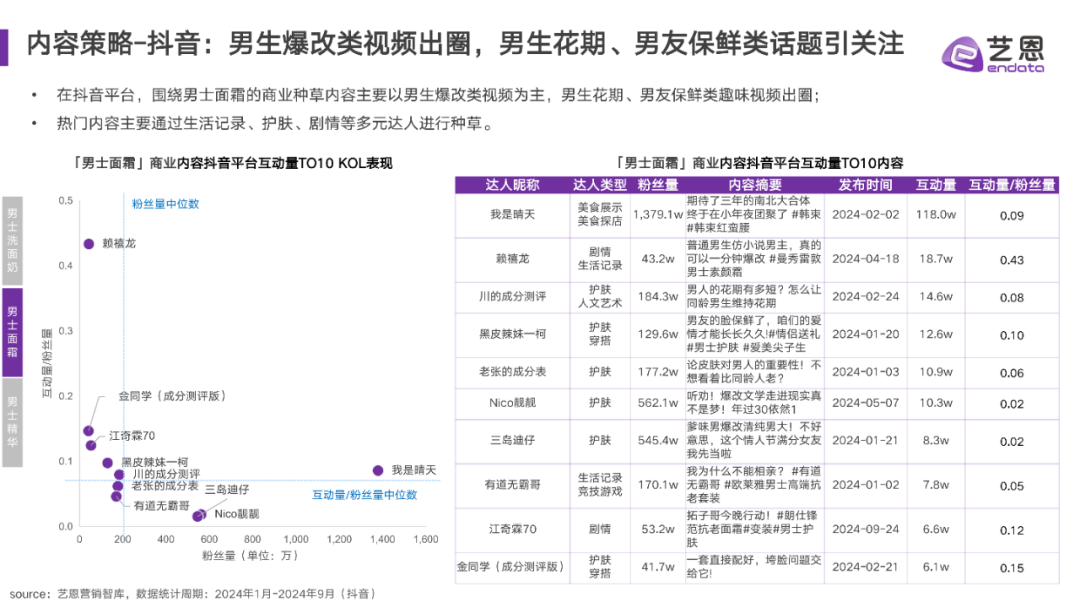
Task: Click the 艺恩 endata logo
Action: click(993, 54)
